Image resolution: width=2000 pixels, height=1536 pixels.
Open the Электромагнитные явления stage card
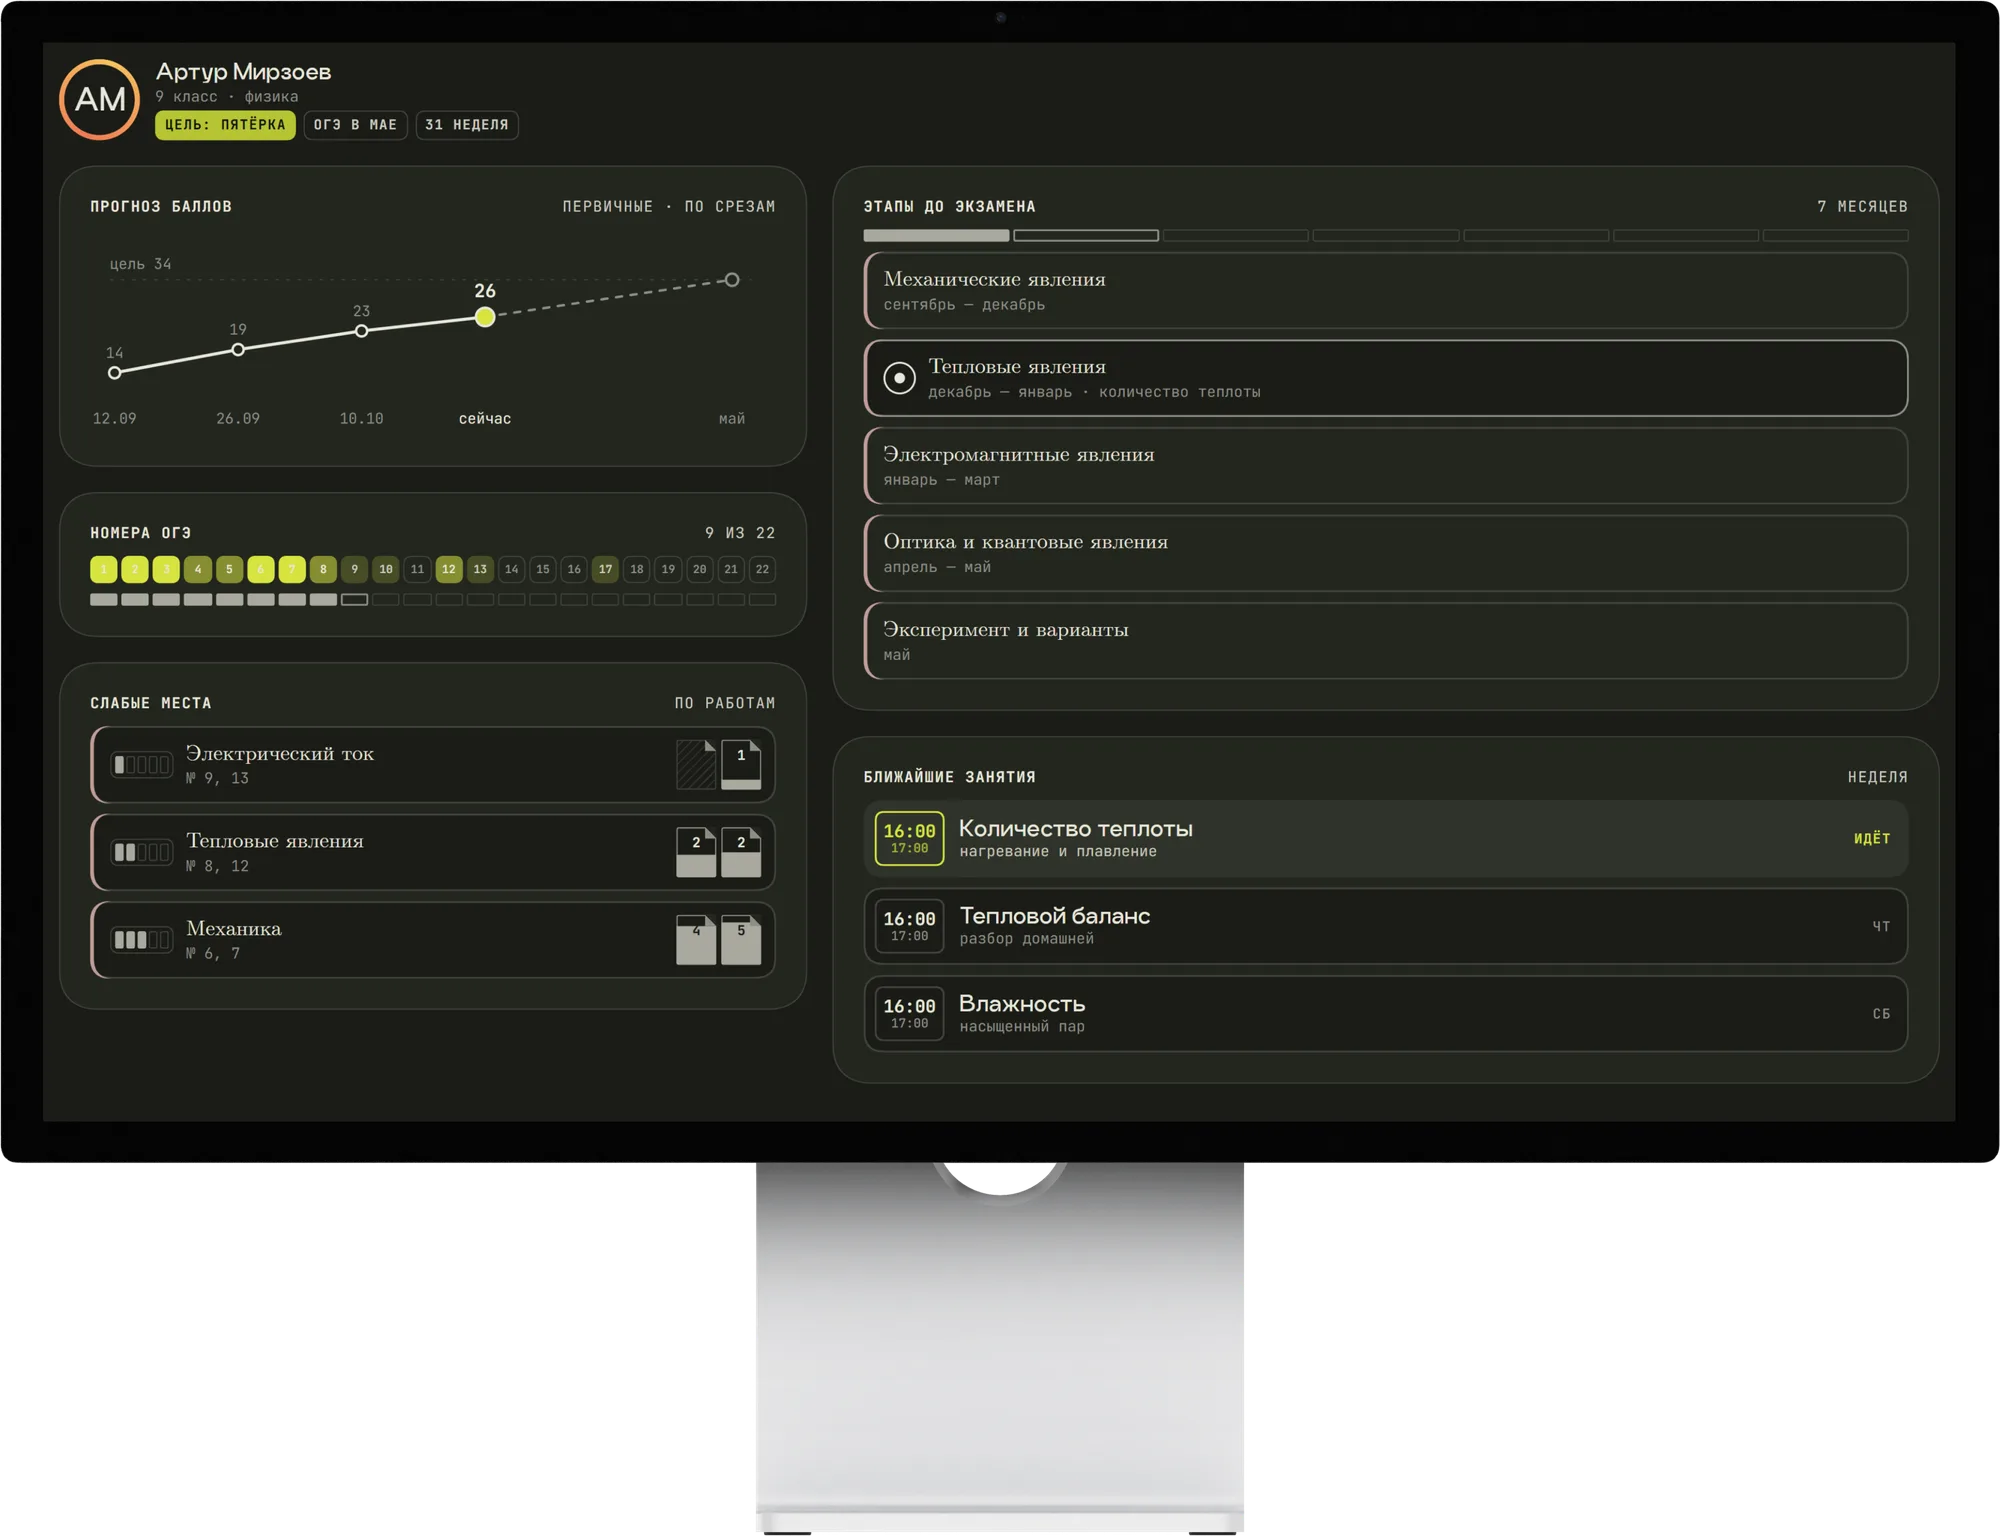click(1386, 466)
